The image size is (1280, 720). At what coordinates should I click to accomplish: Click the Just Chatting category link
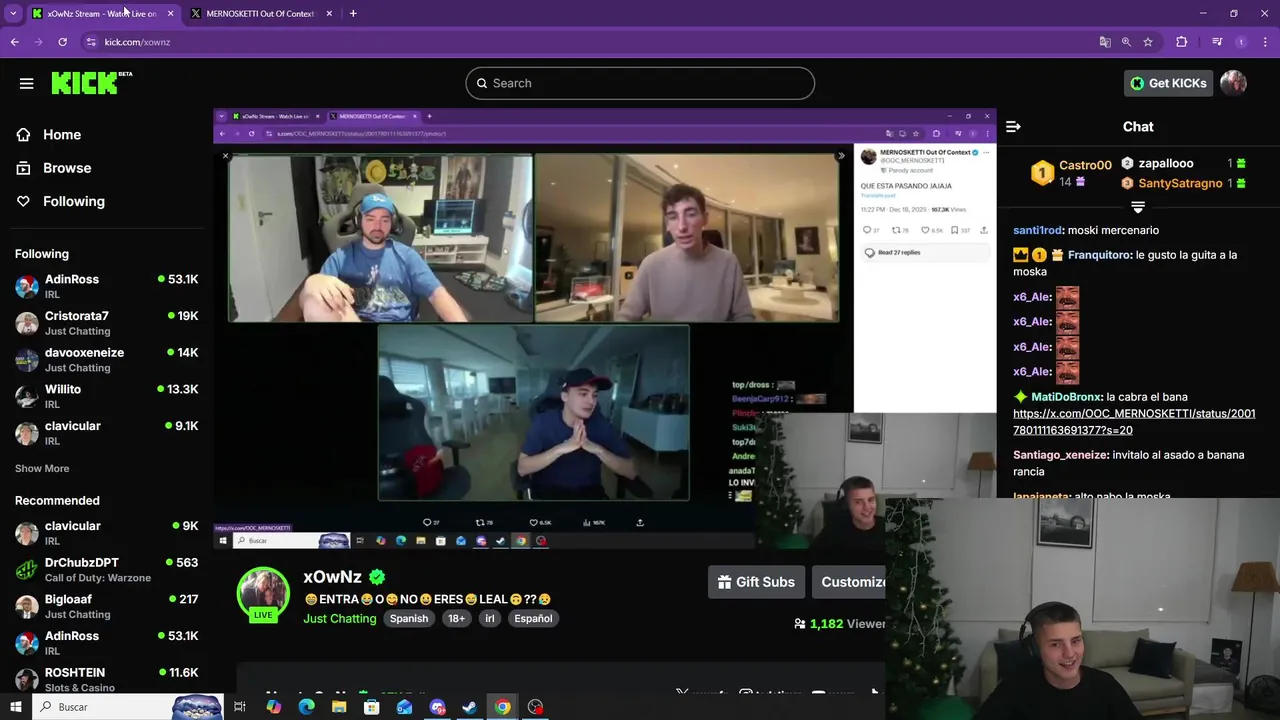[340, 618]
